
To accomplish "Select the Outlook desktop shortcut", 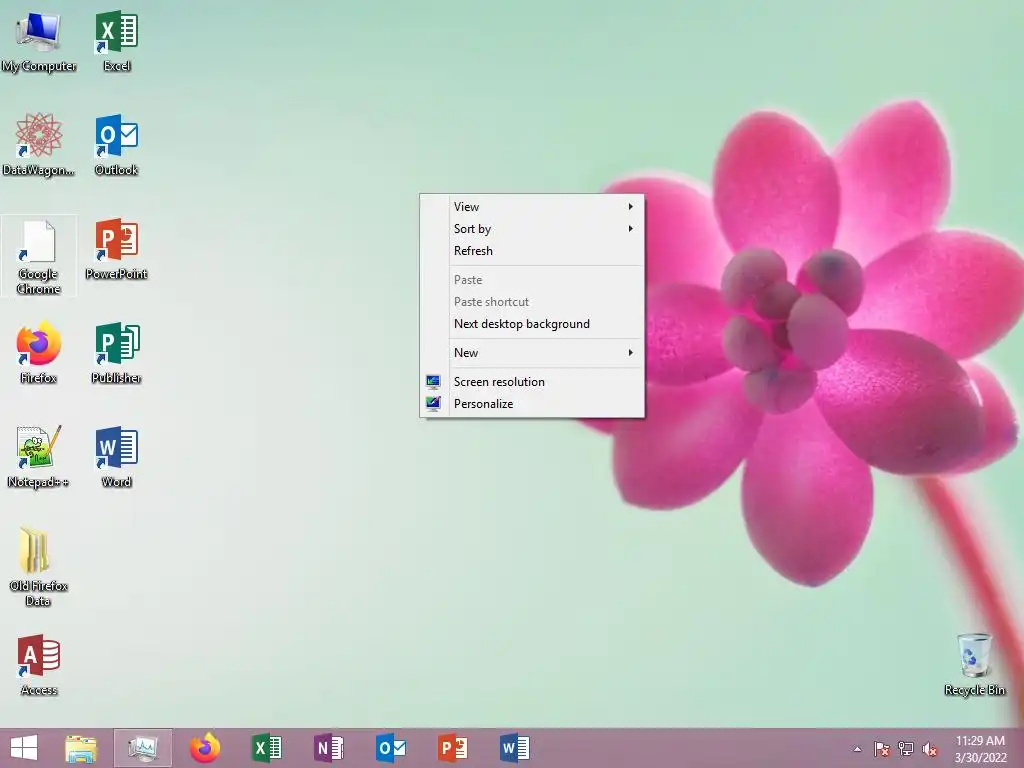I will click(x=116, y=145).
